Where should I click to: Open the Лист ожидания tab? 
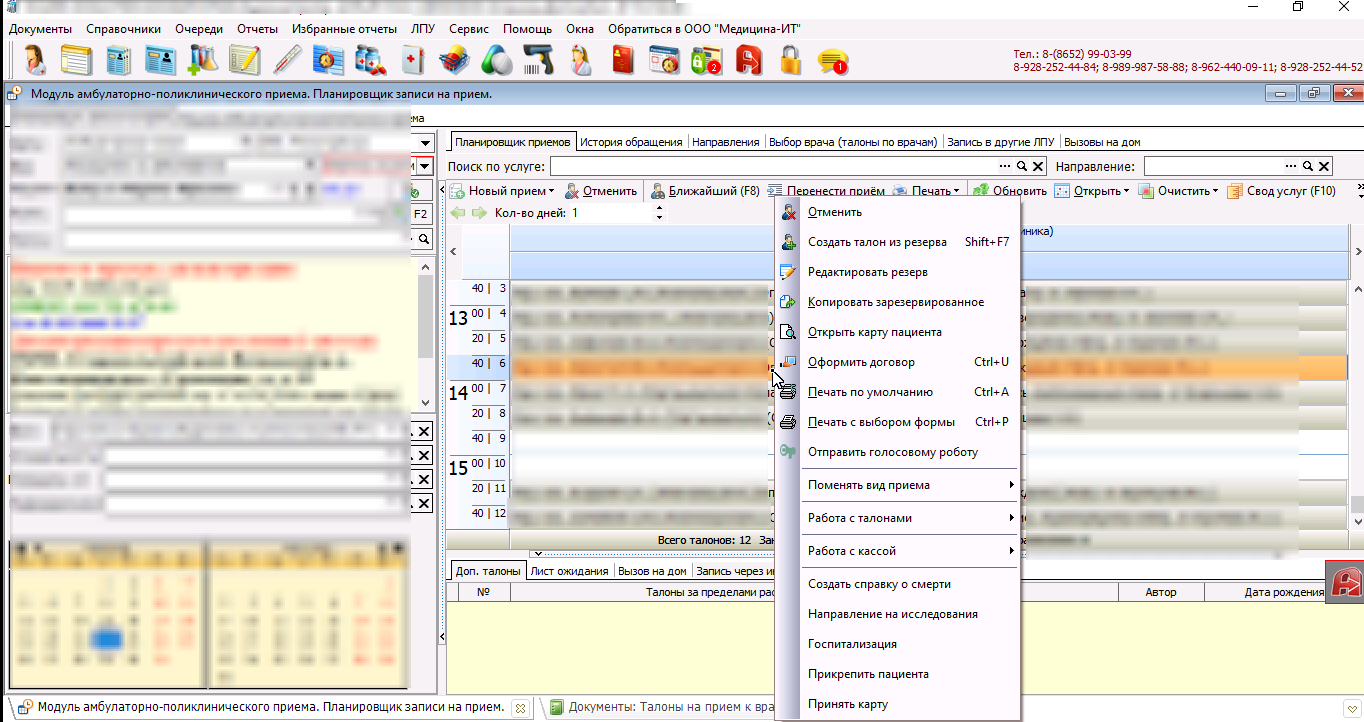click(570, 572)
